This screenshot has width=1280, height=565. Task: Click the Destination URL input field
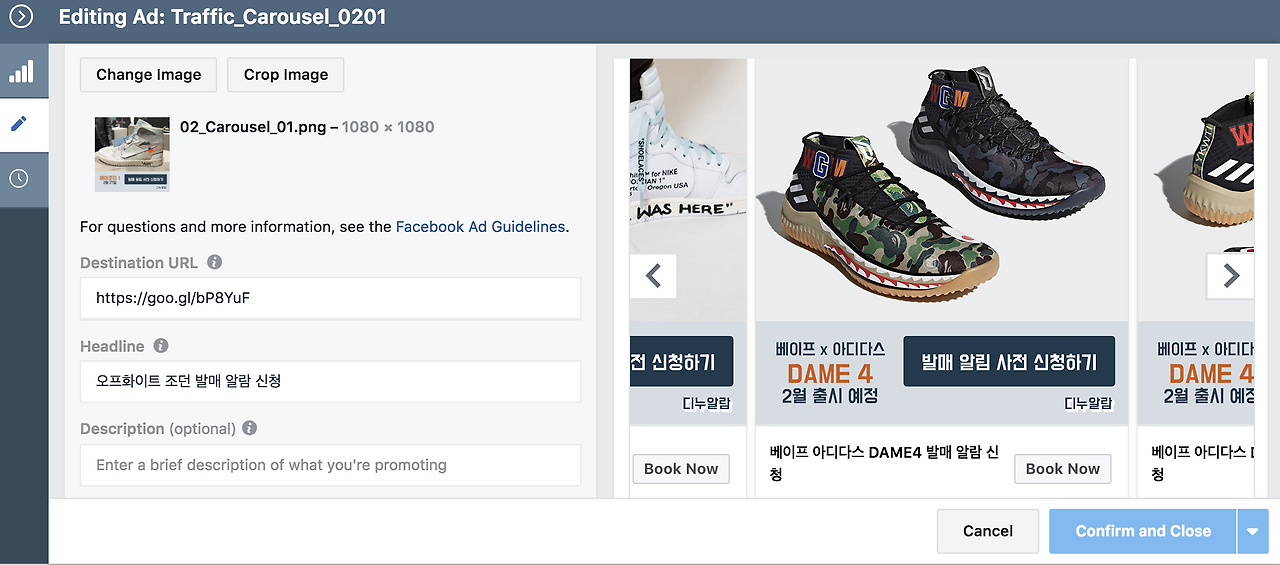pos(330,298)
